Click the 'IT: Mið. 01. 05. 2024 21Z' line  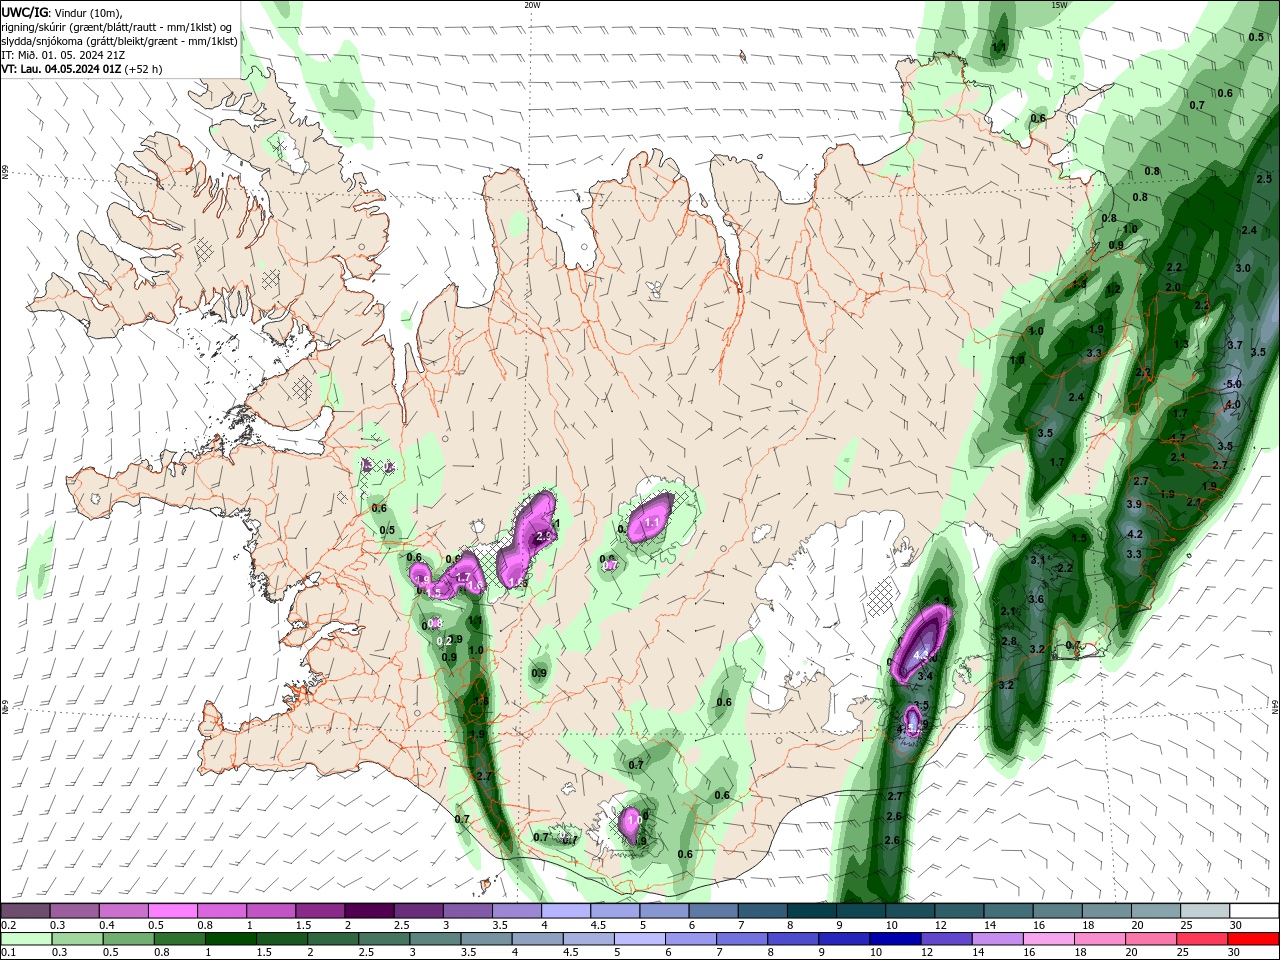[x=63, y=55]
